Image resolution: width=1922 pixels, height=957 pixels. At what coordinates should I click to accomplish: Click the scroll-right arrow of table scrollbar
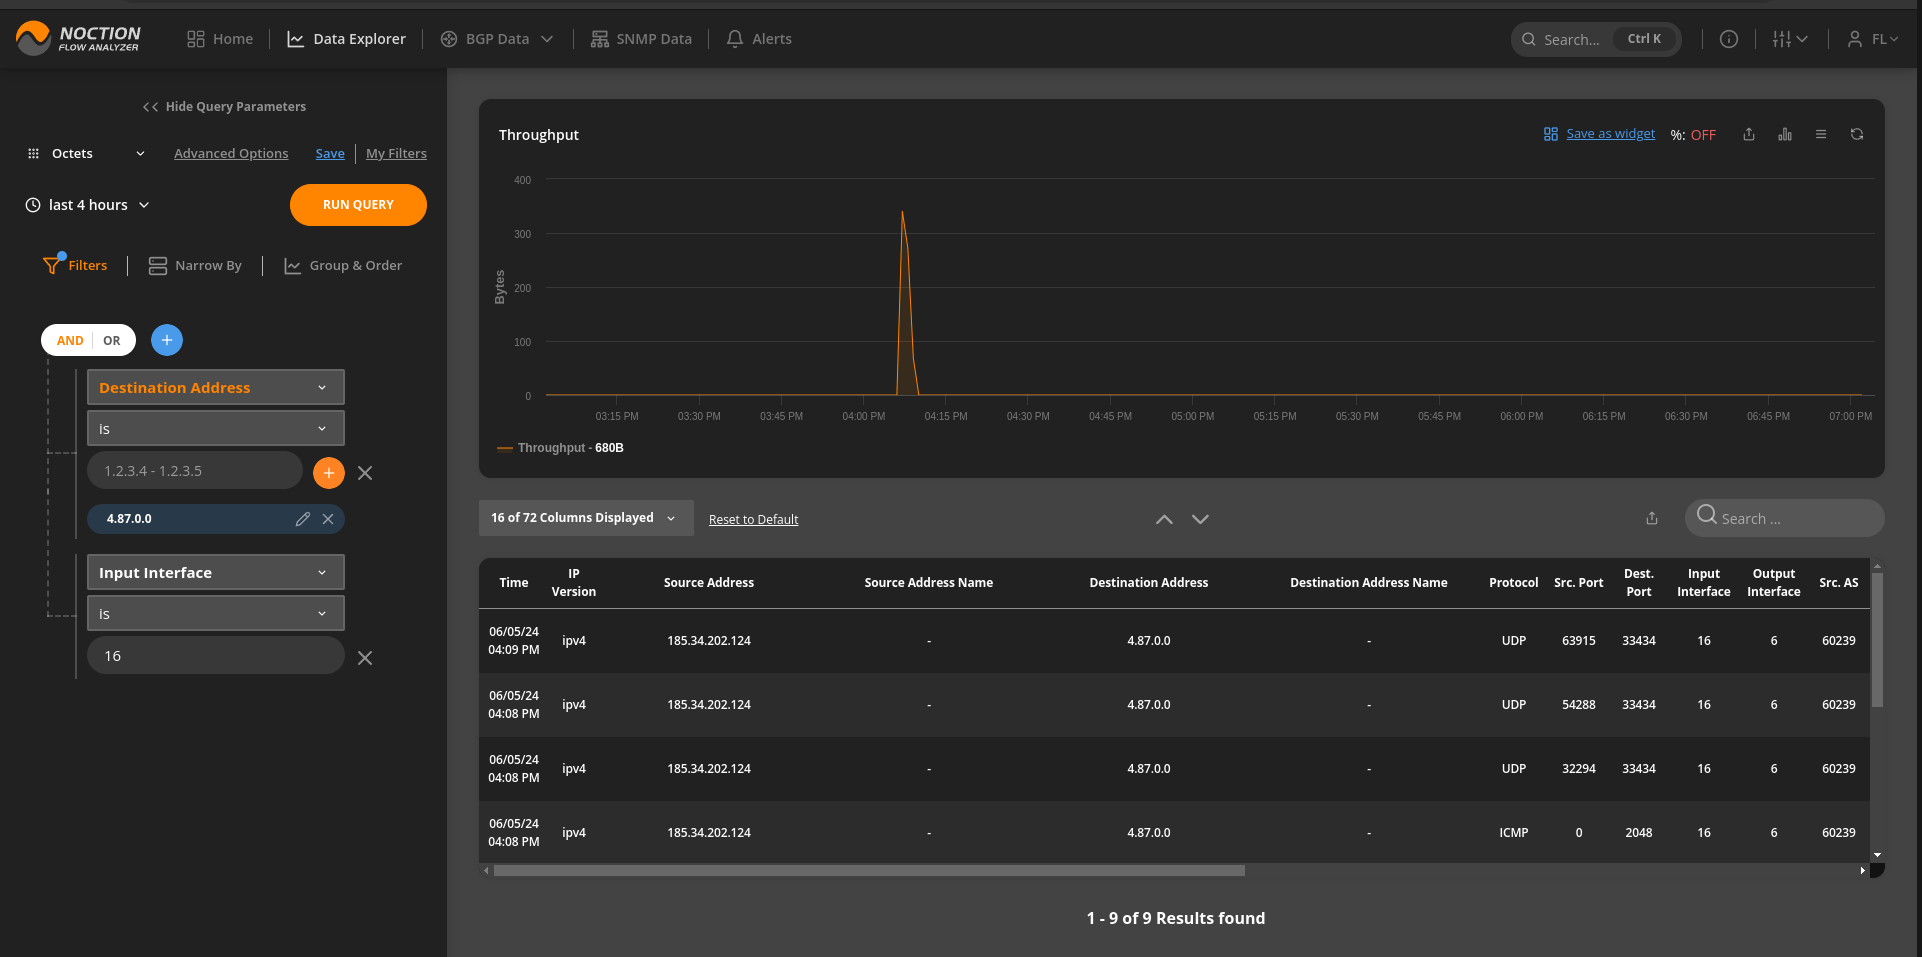click(1862, 871)
